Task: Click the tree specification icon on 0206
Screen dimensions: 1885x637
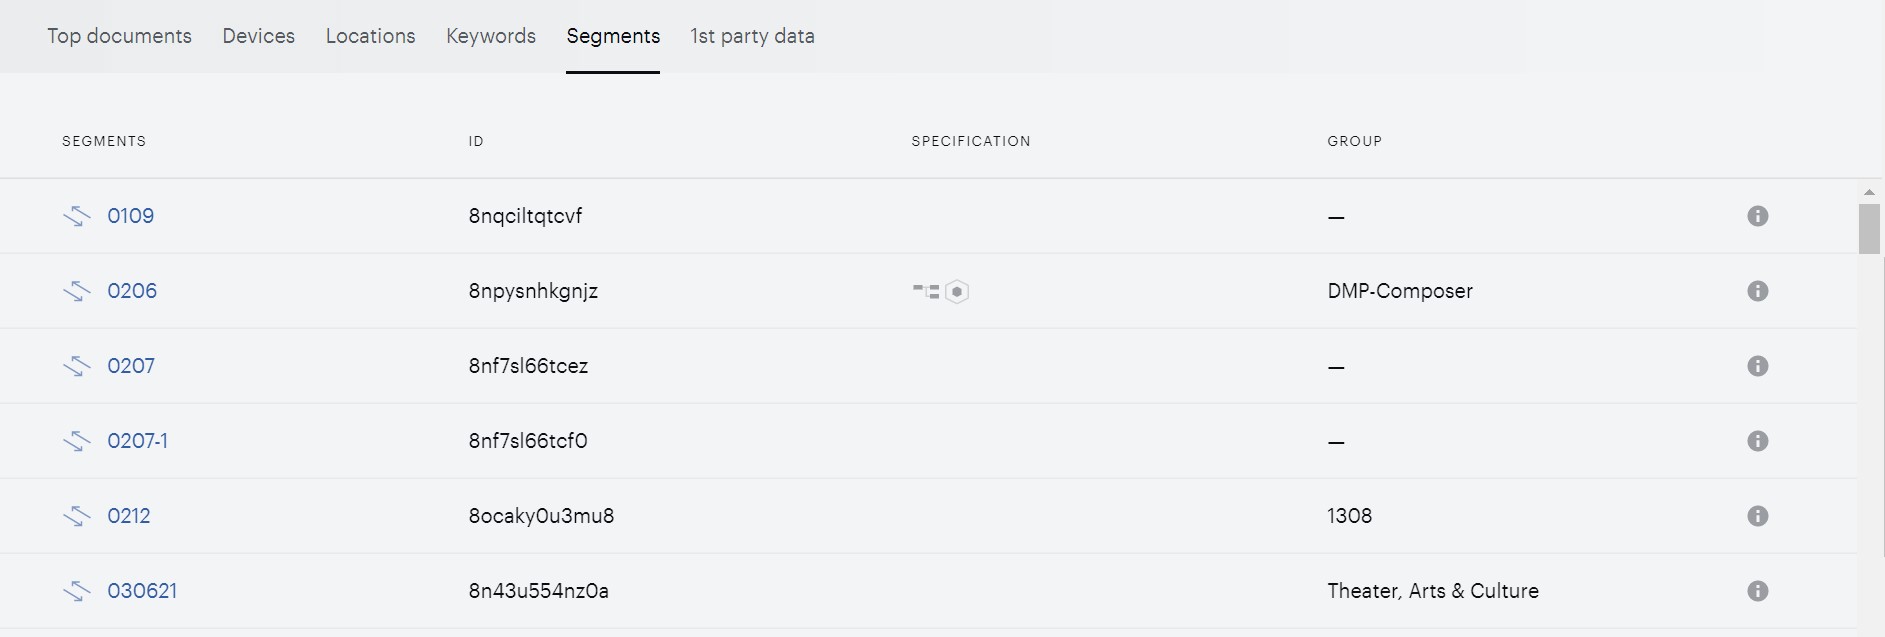Action: (x=926, y=291)
